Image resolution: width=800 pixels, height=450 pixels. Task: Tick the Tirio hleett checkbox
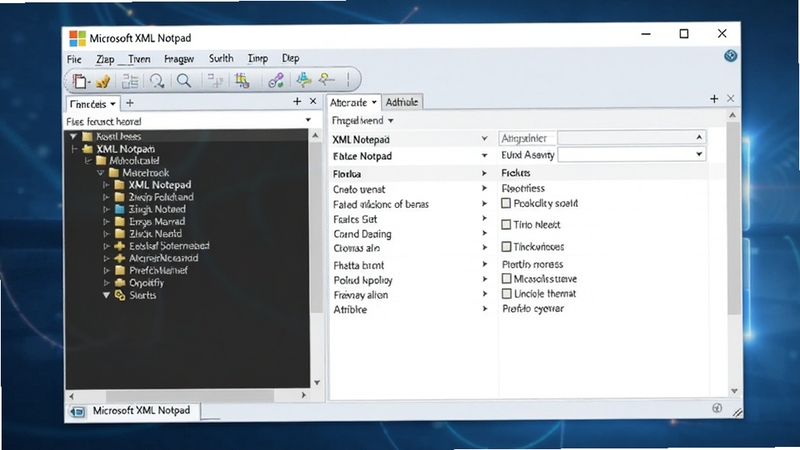pos(506,224)
